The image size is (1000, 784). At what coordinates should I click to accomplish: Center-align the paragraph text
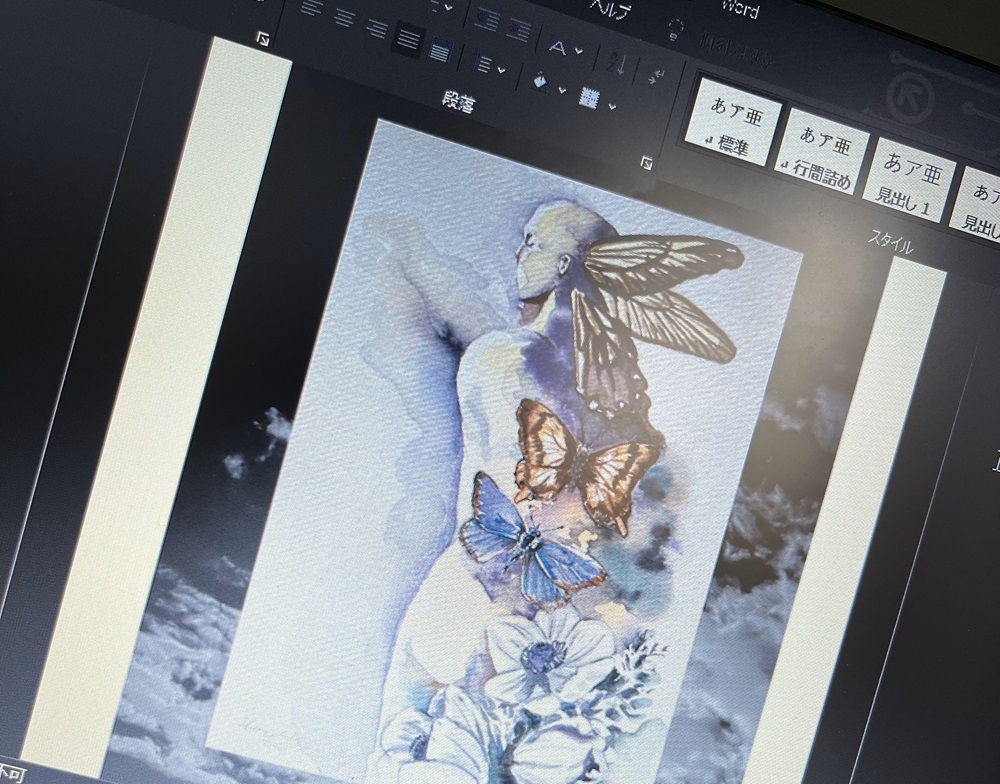(345, 18)
